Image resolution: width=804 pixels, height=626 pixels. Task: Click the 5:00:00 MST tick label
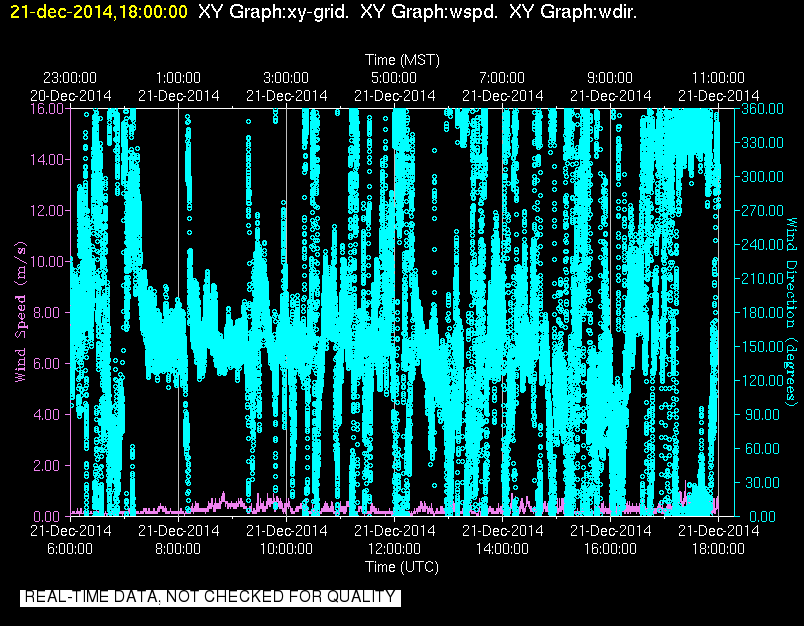394,78
